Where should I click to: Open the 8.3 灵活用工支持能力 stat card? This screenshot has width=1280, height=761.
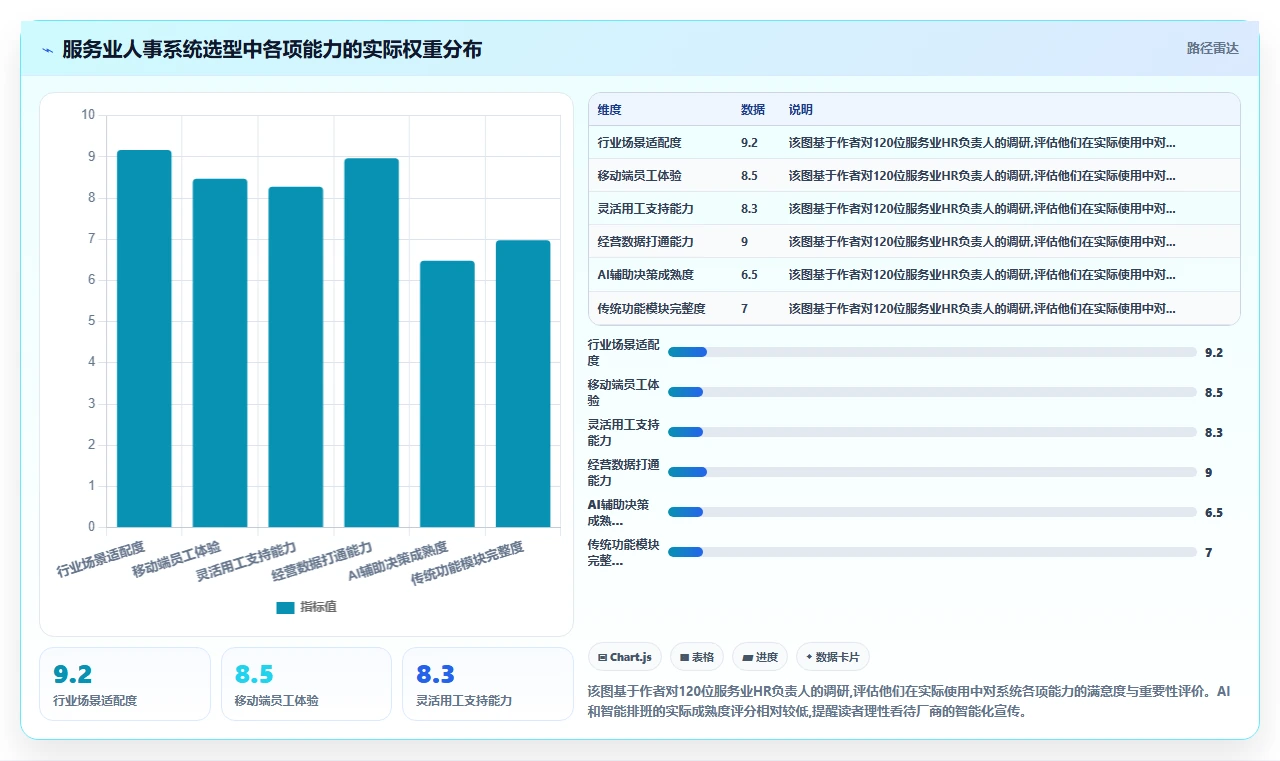click(x=488, y=684)
